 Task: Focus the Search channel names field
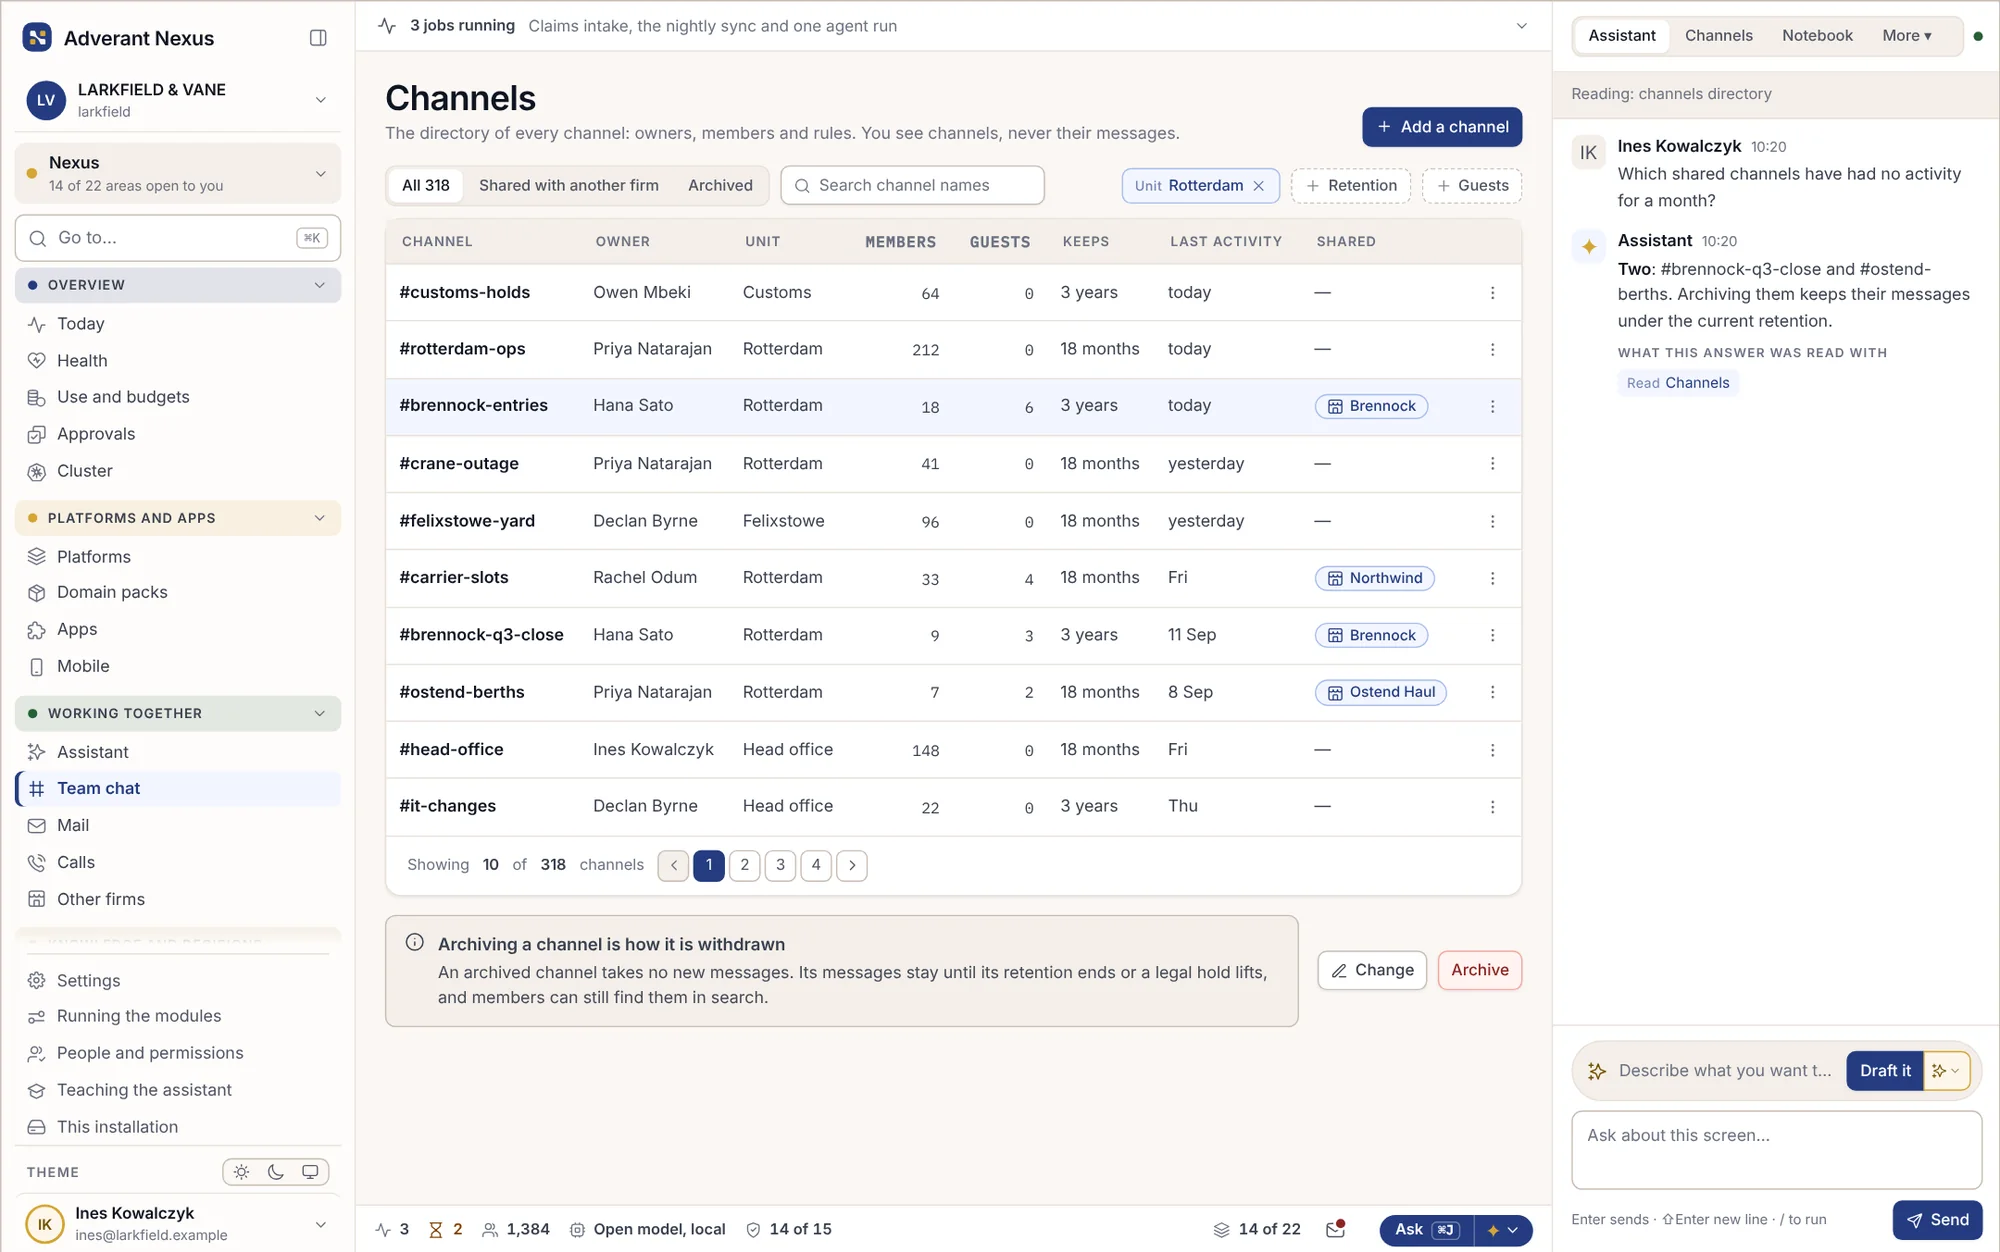(912, 186)
